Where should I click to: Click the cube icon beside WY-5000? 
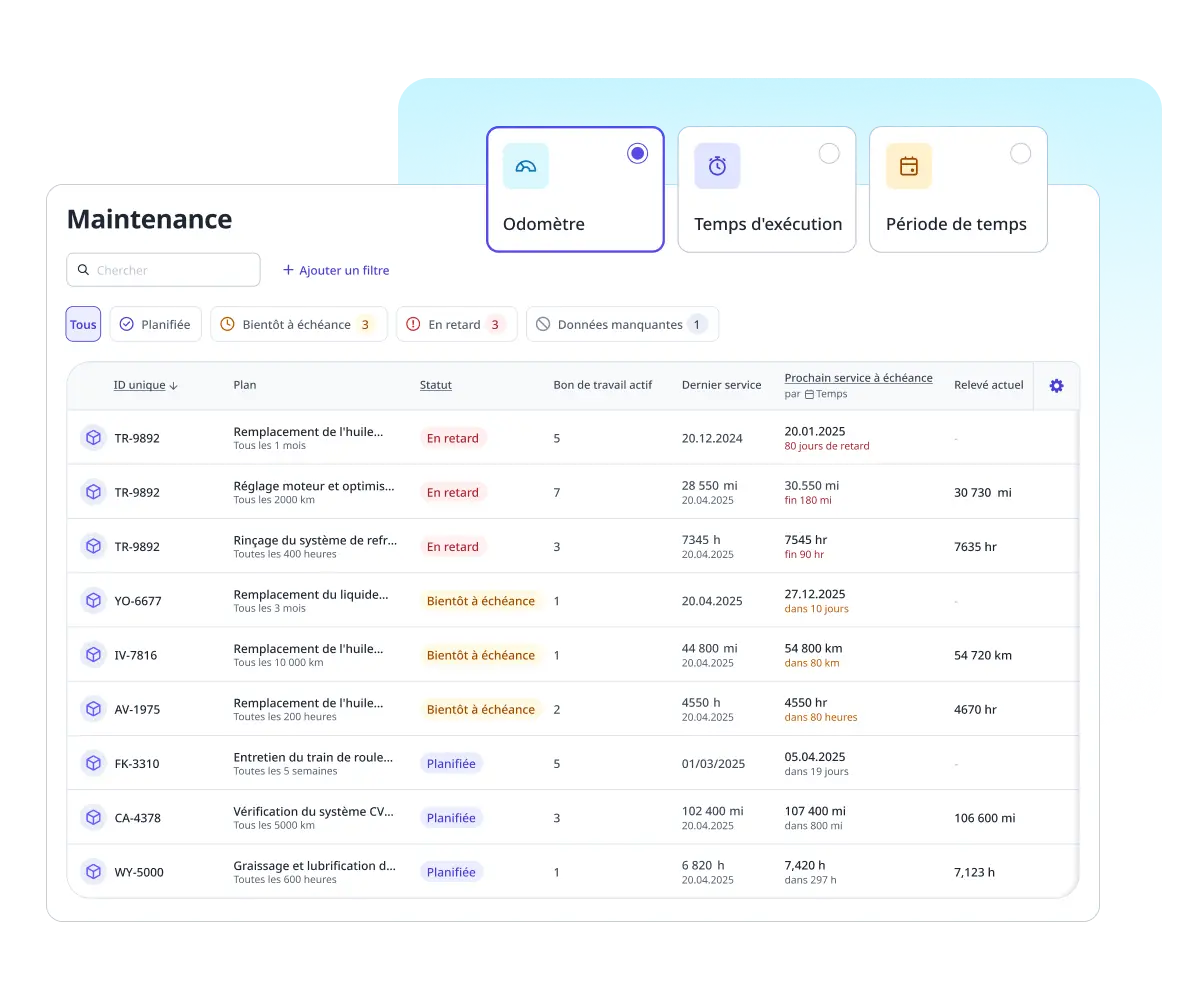click(x=93, y=872)
